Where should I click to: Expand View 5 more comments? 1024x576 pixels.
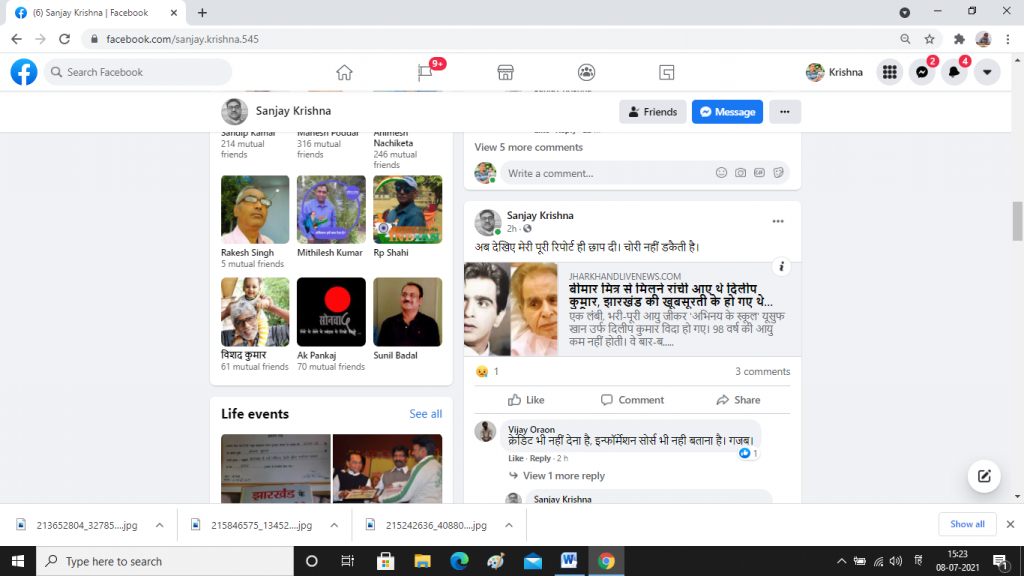(528, 147)
